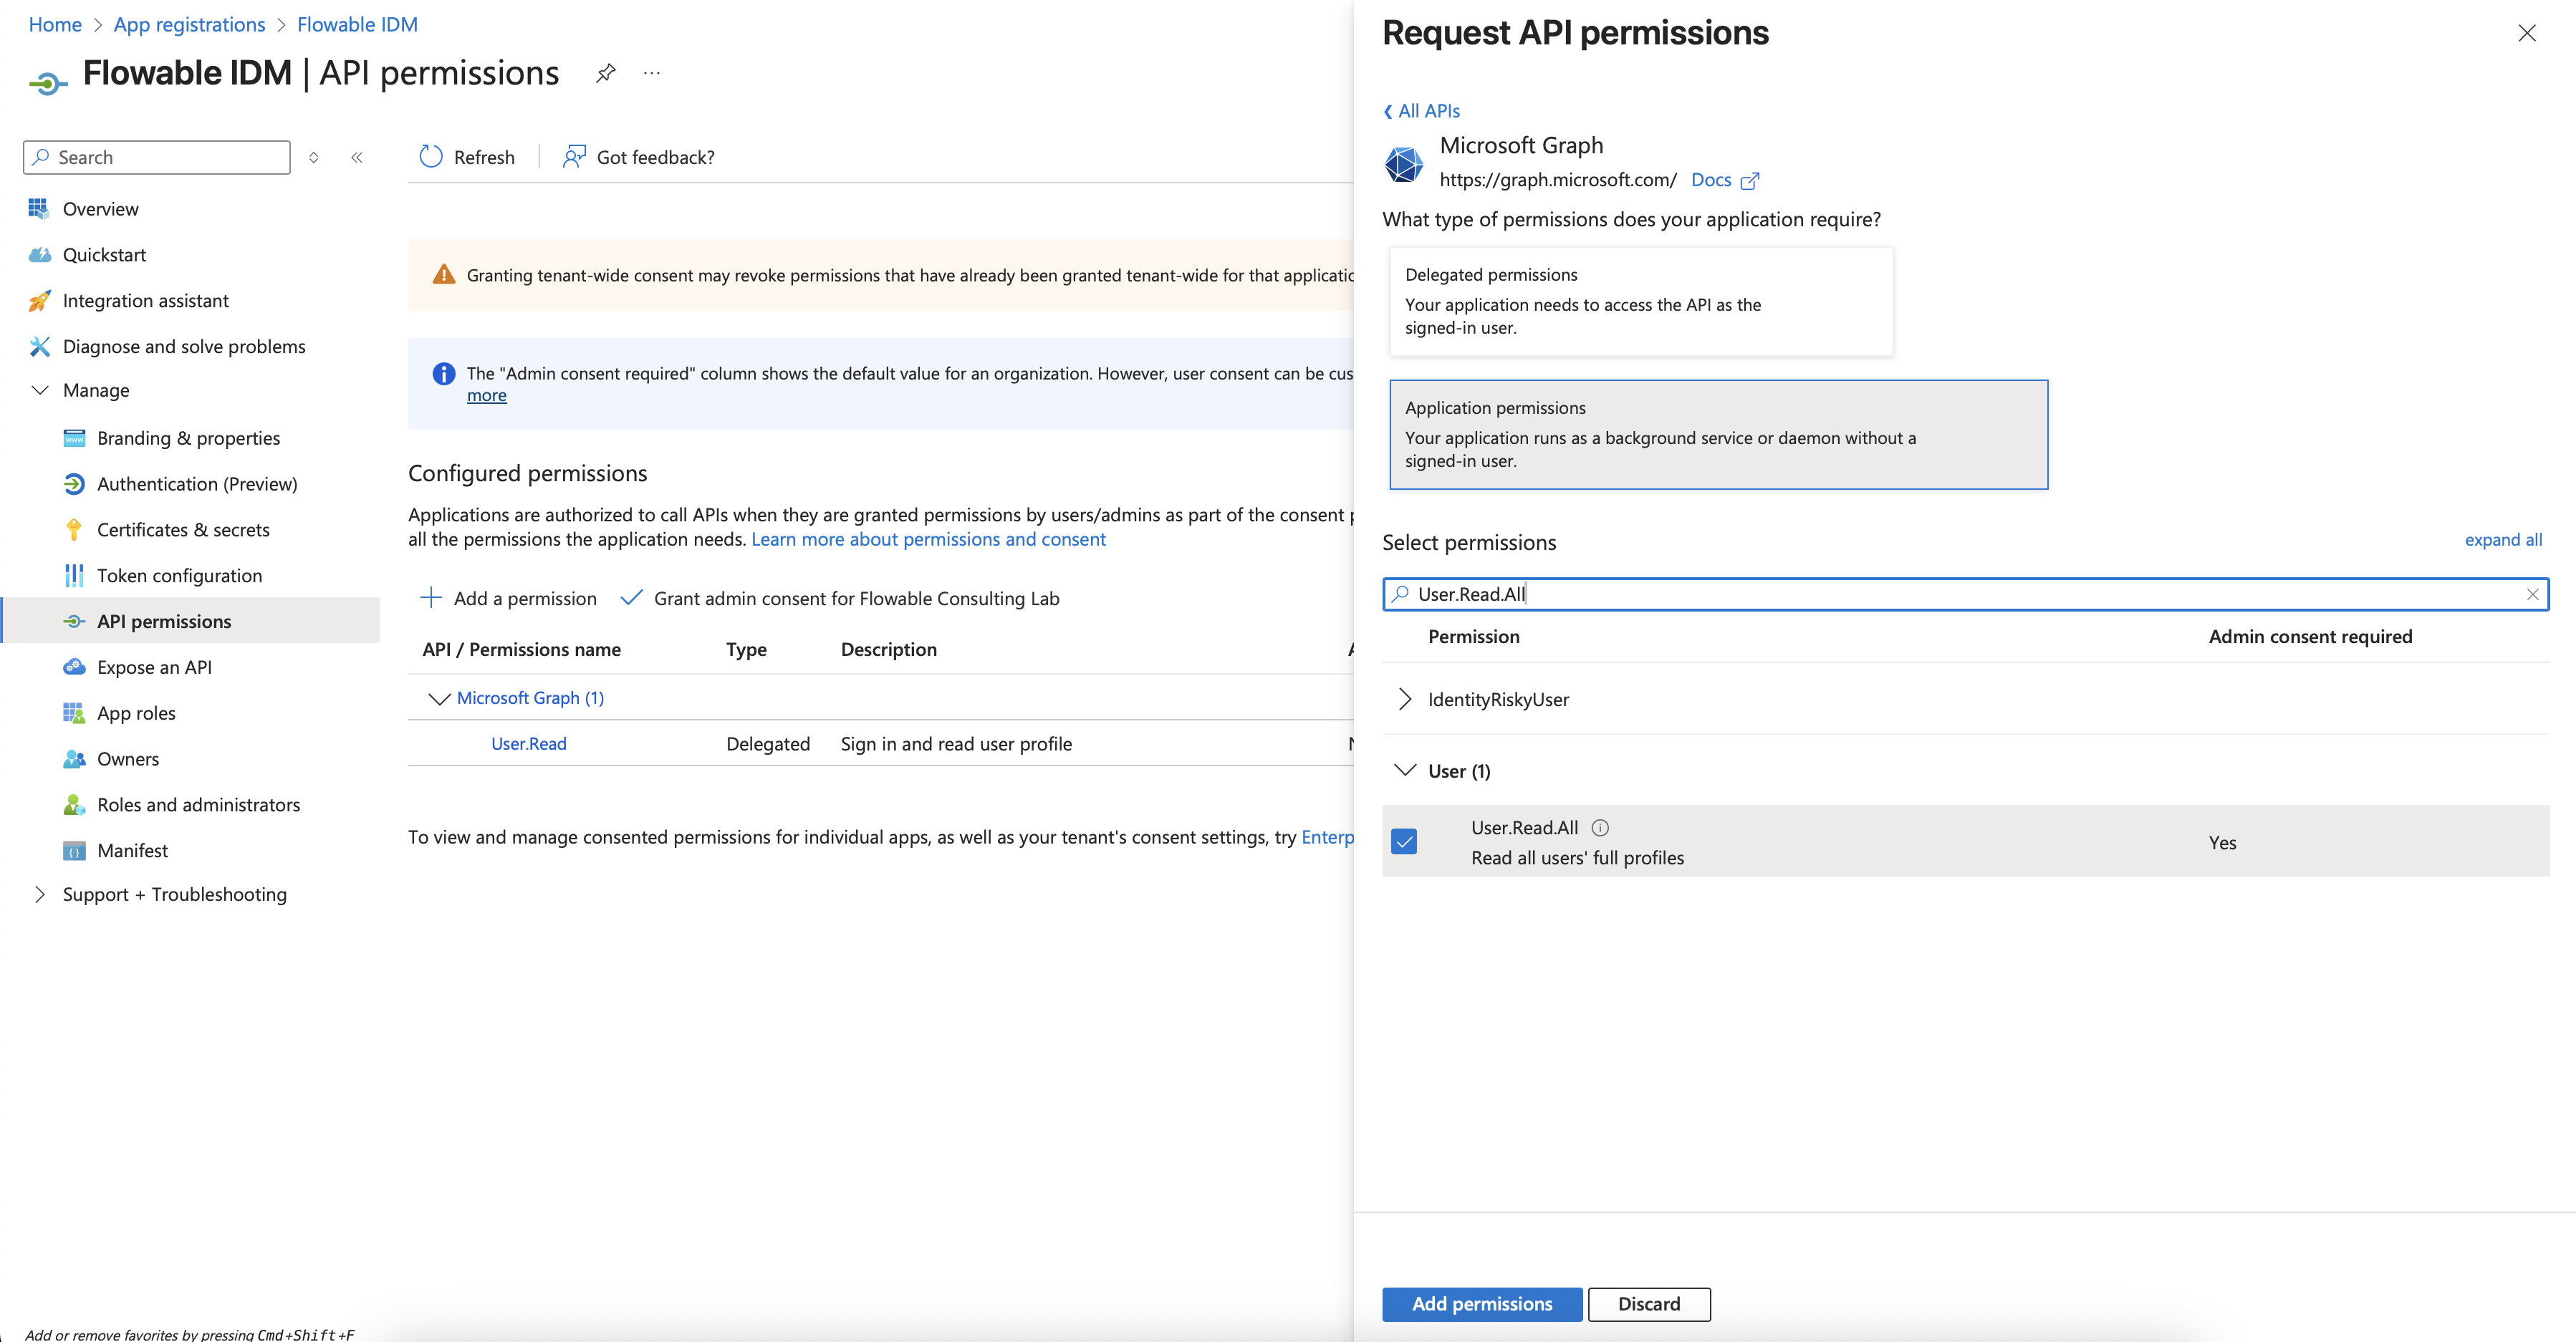The image size is (2576, 1342).
Task: Select Delegated permissions tile
Action: [1639, 301]
